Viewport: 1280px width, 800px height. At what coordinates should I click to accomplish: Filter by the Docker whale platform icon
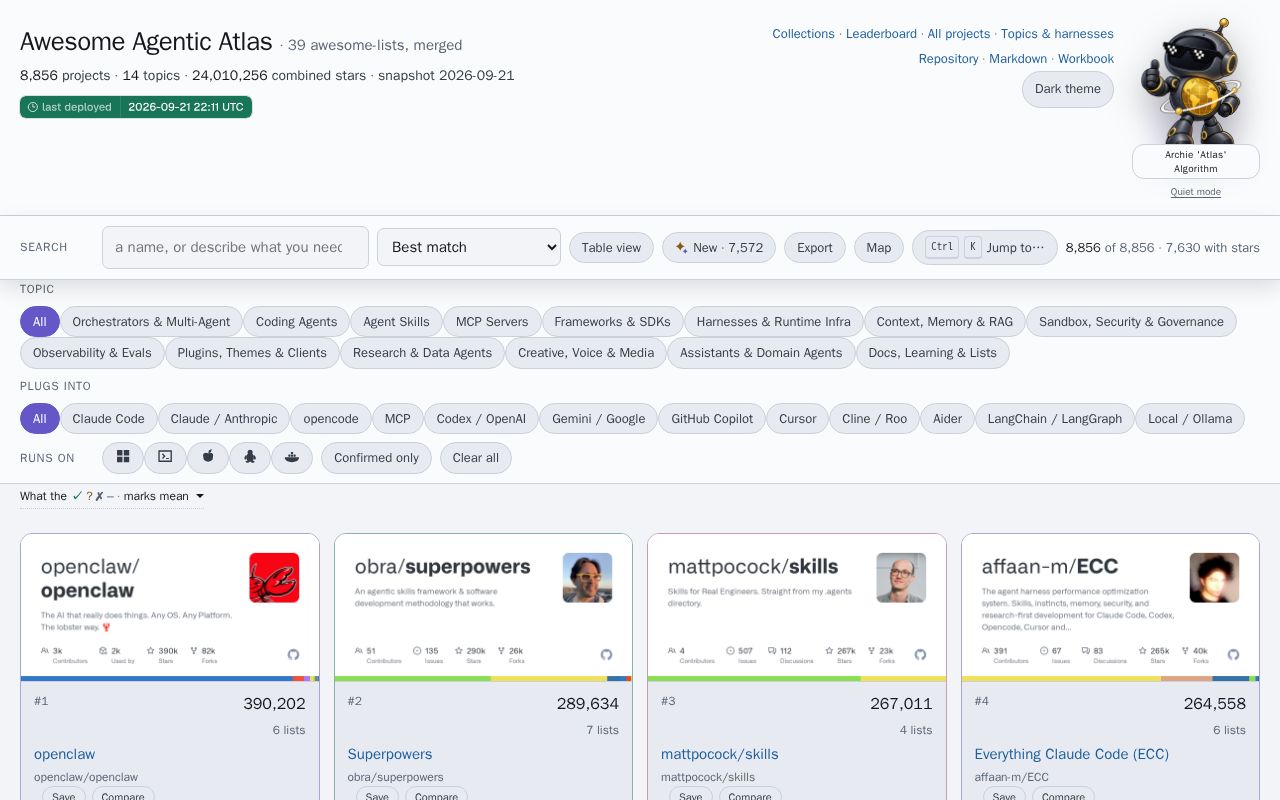[292, 457]
